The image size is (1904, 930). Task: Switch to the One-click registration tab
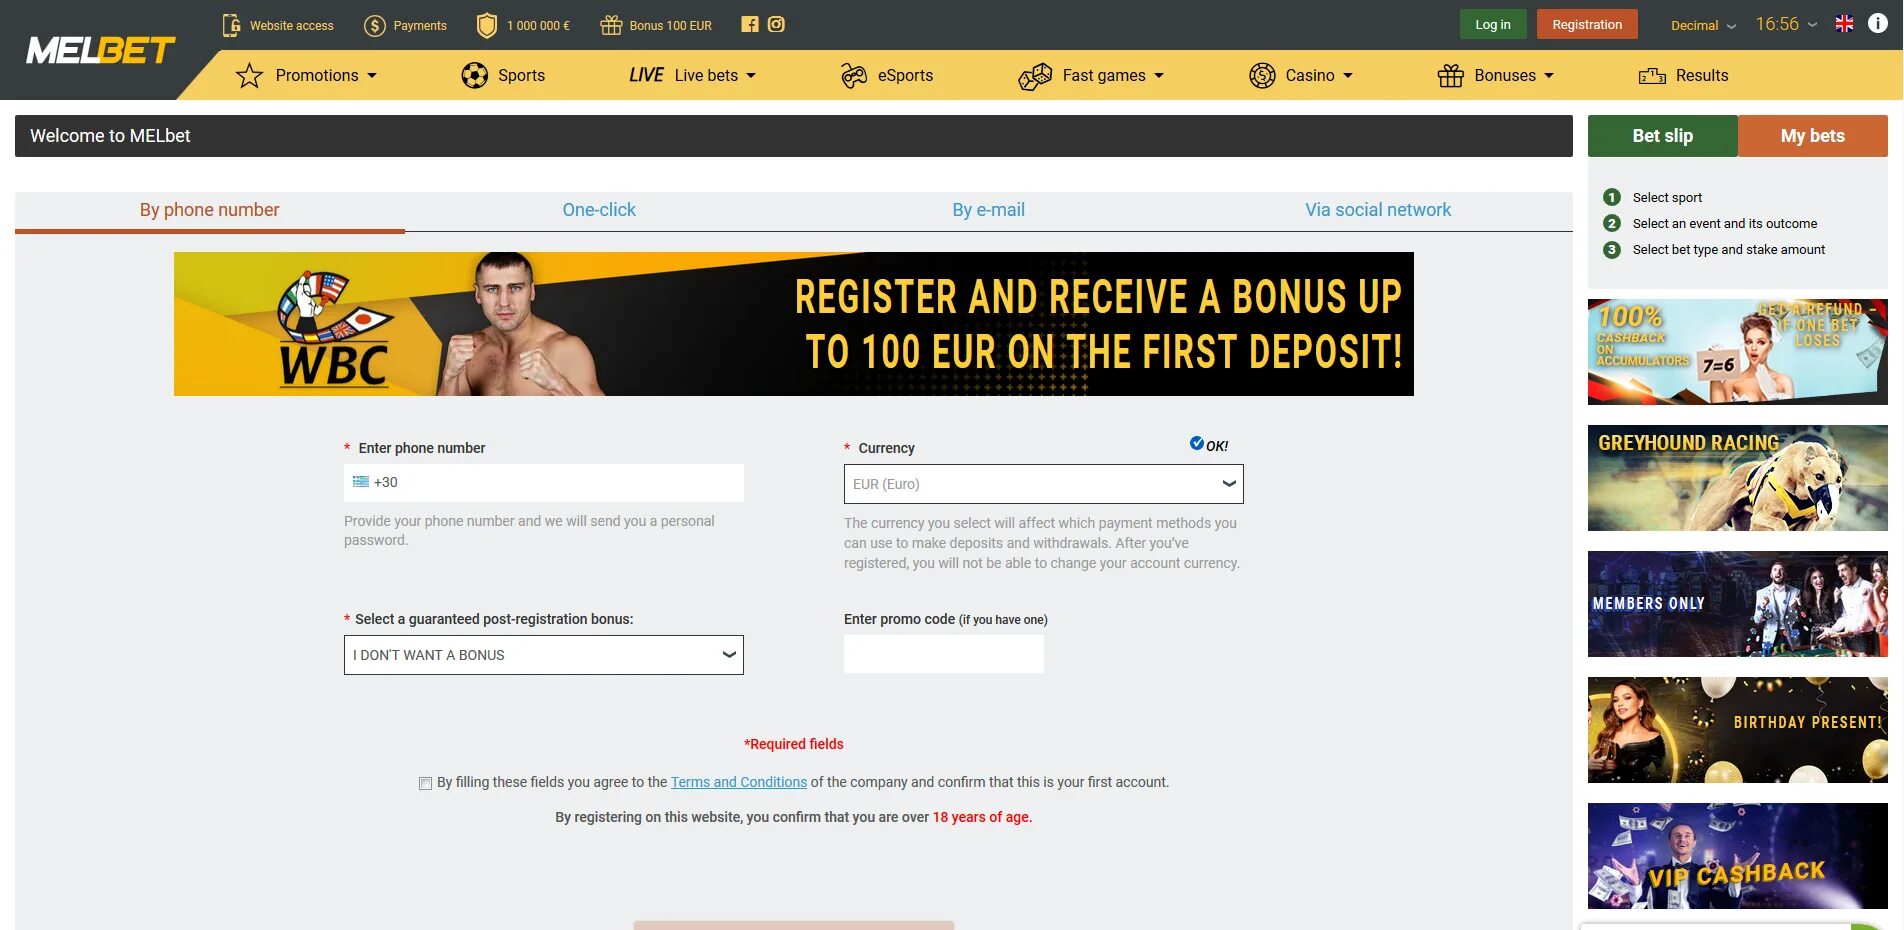599,210
